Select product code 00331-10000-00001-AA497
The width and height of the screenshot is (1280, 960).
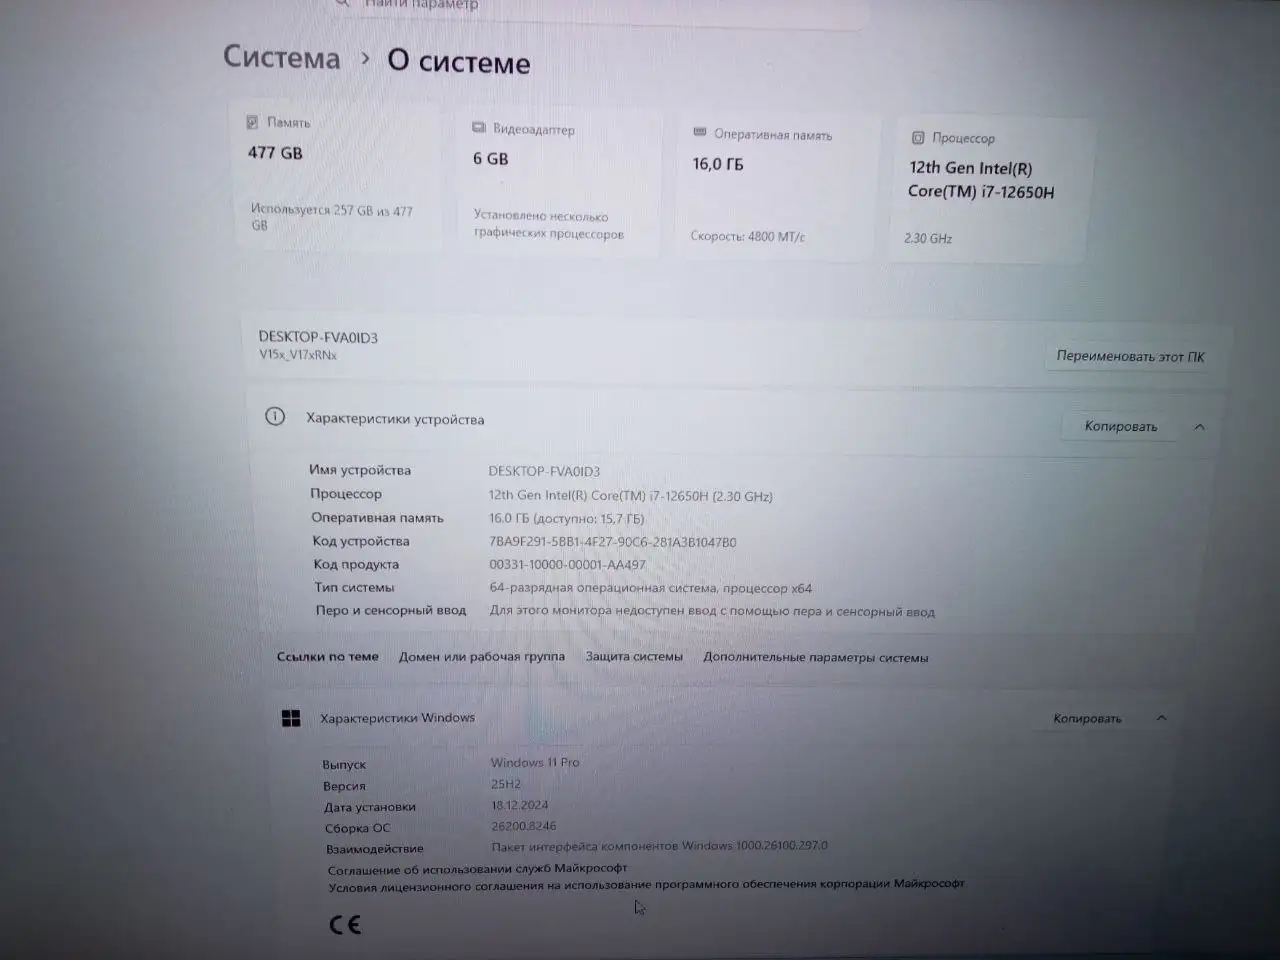pyautogui.click(x=567, y=564)
